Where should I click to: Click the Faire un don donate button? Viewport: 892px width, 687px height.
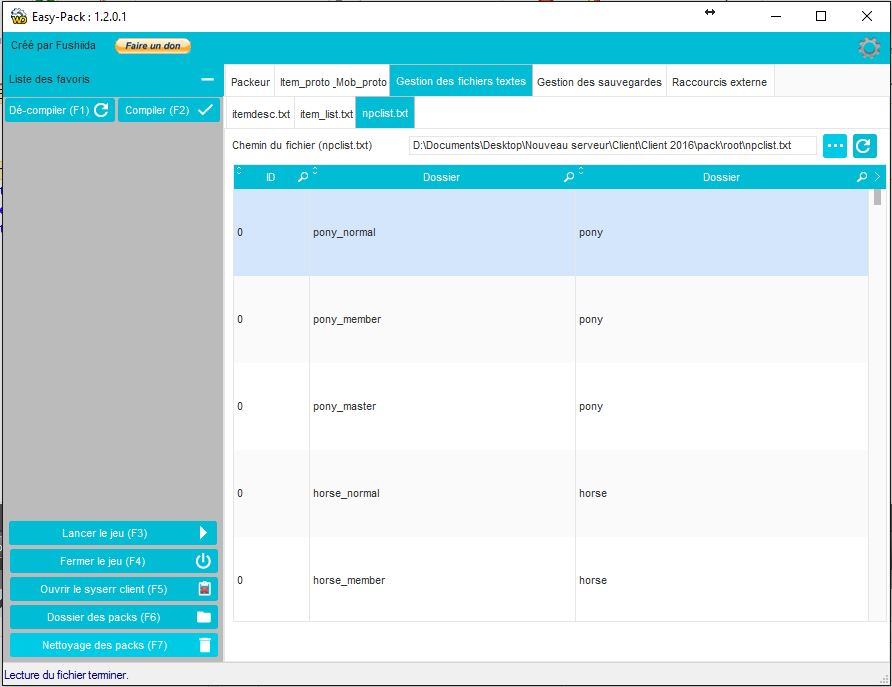coord(152,46)
